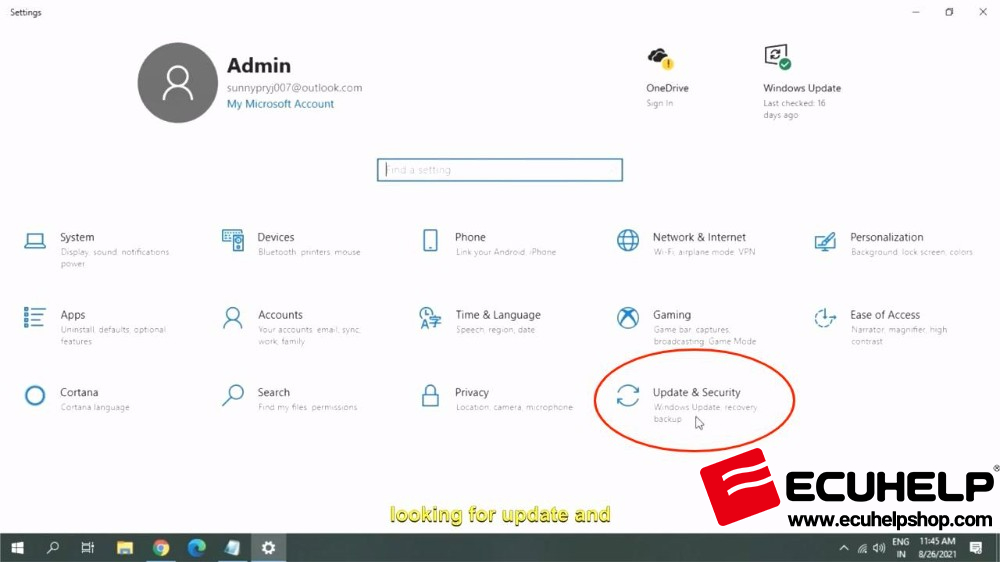Open the Gaming Xbox icon
This screenshot has width=1000, height=562.
point(628,318)
